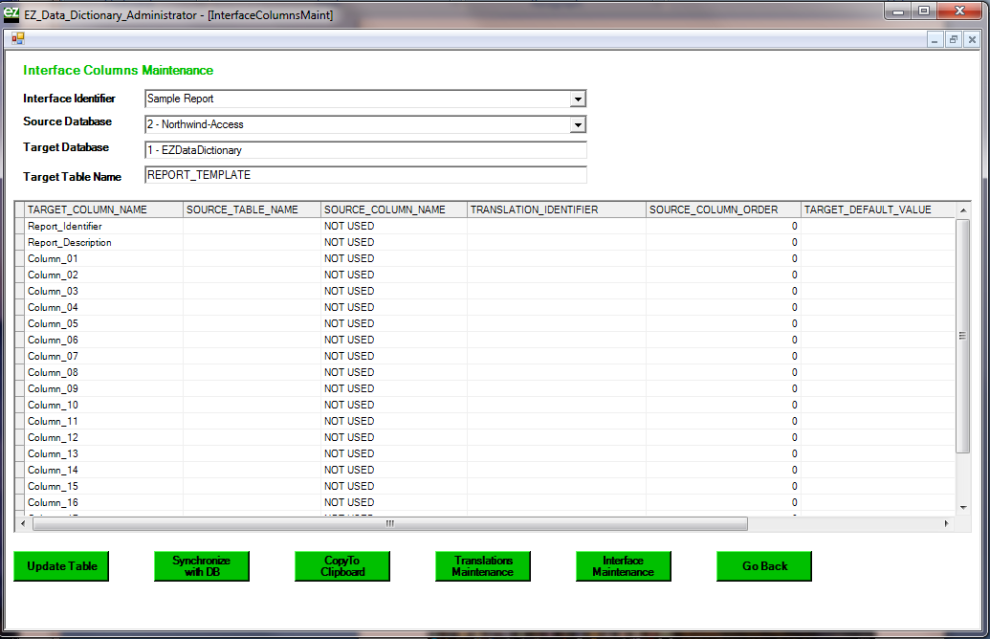Click the EZ application icon in title bar

(x=12, y=14)
